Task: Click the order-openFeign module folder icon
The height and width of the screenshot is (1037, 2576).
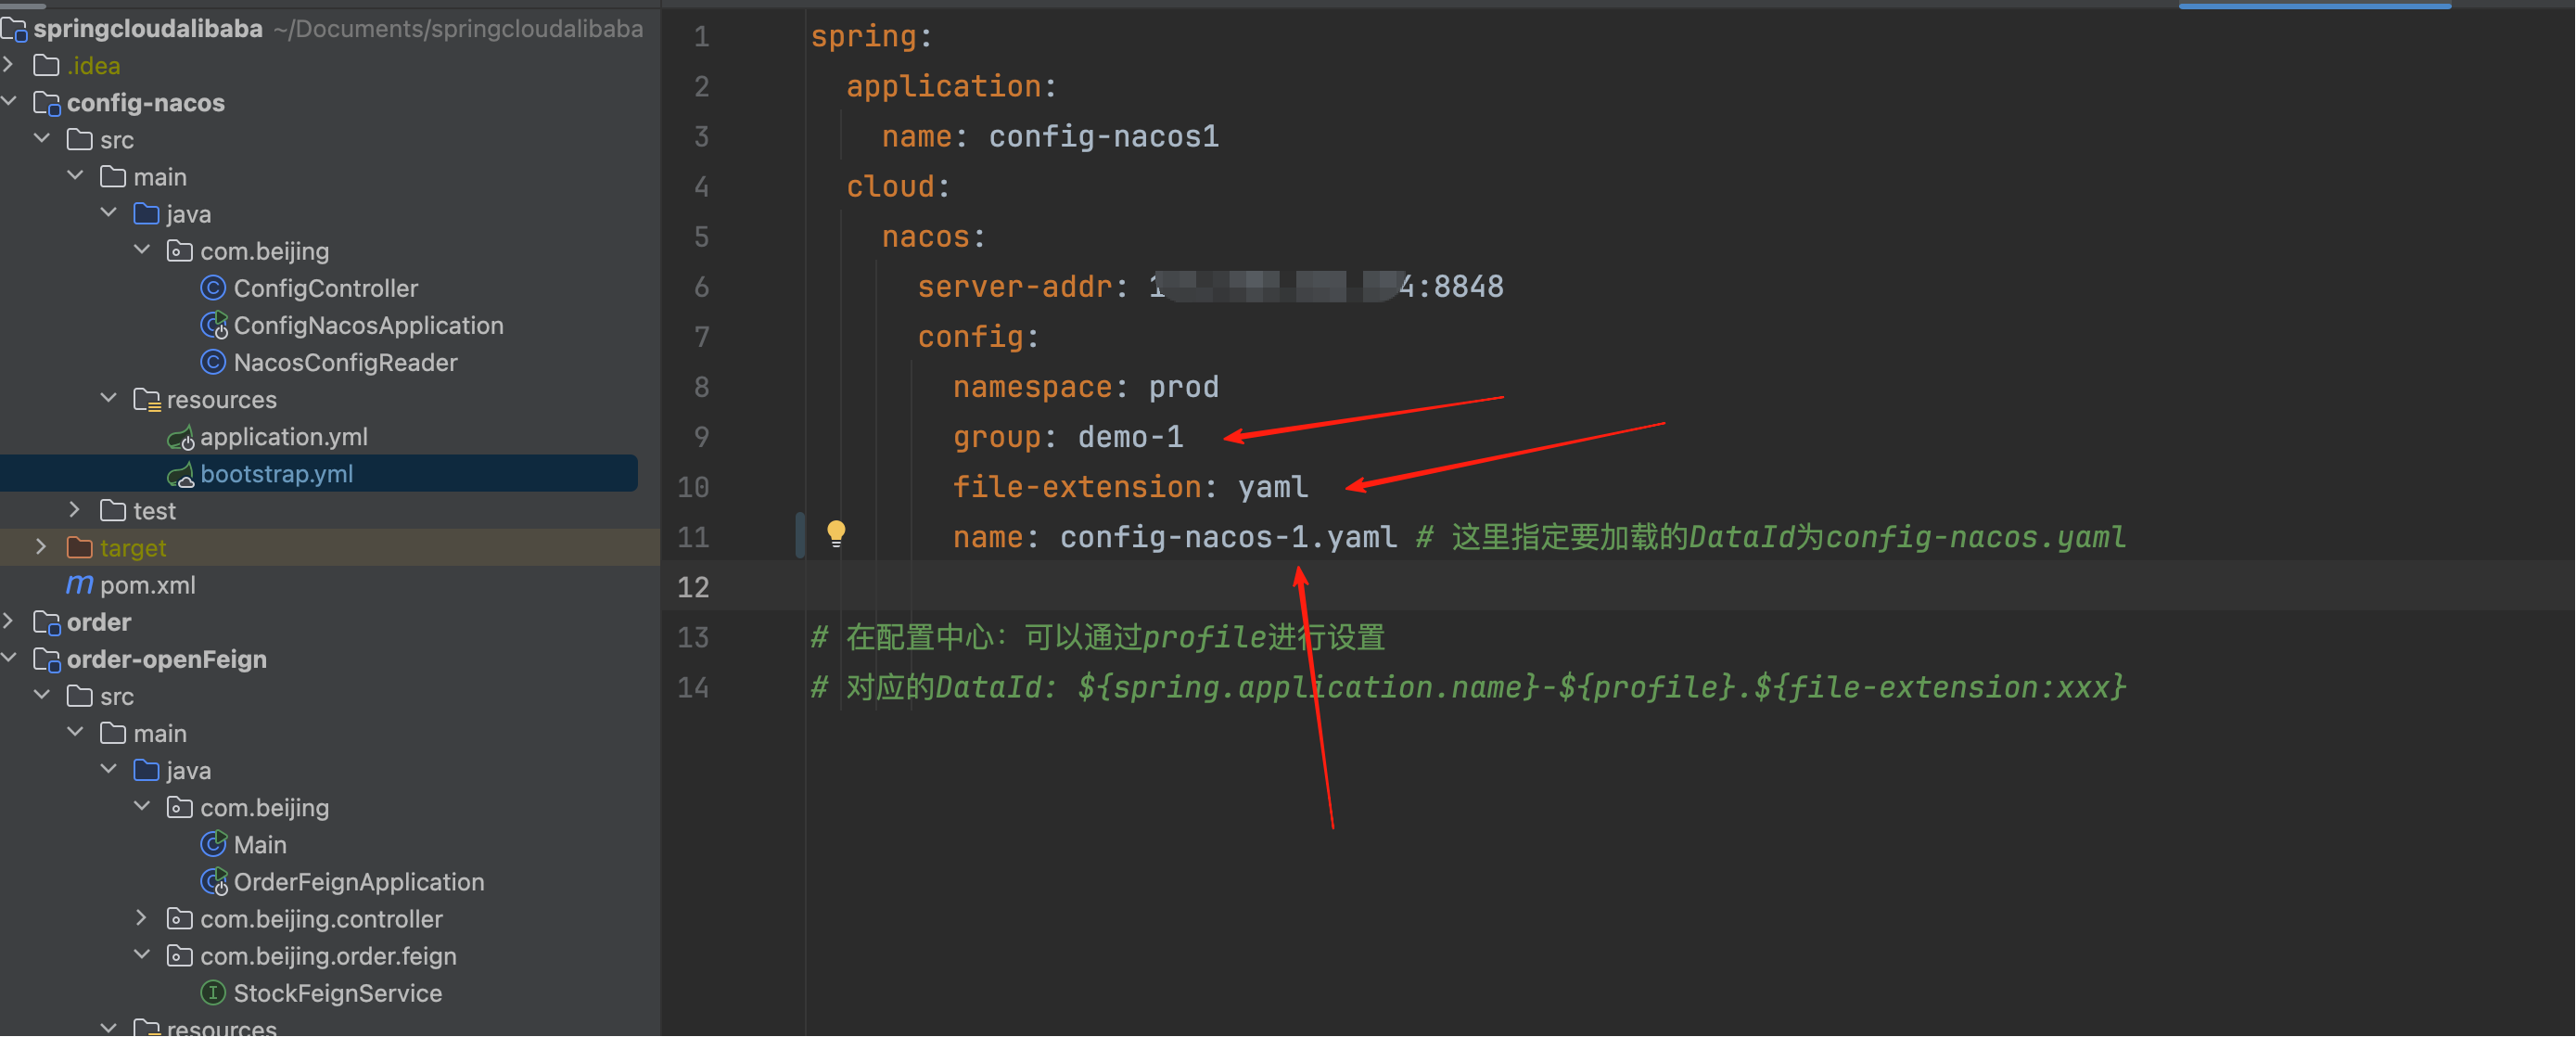Action: click(x=47, y=659)
